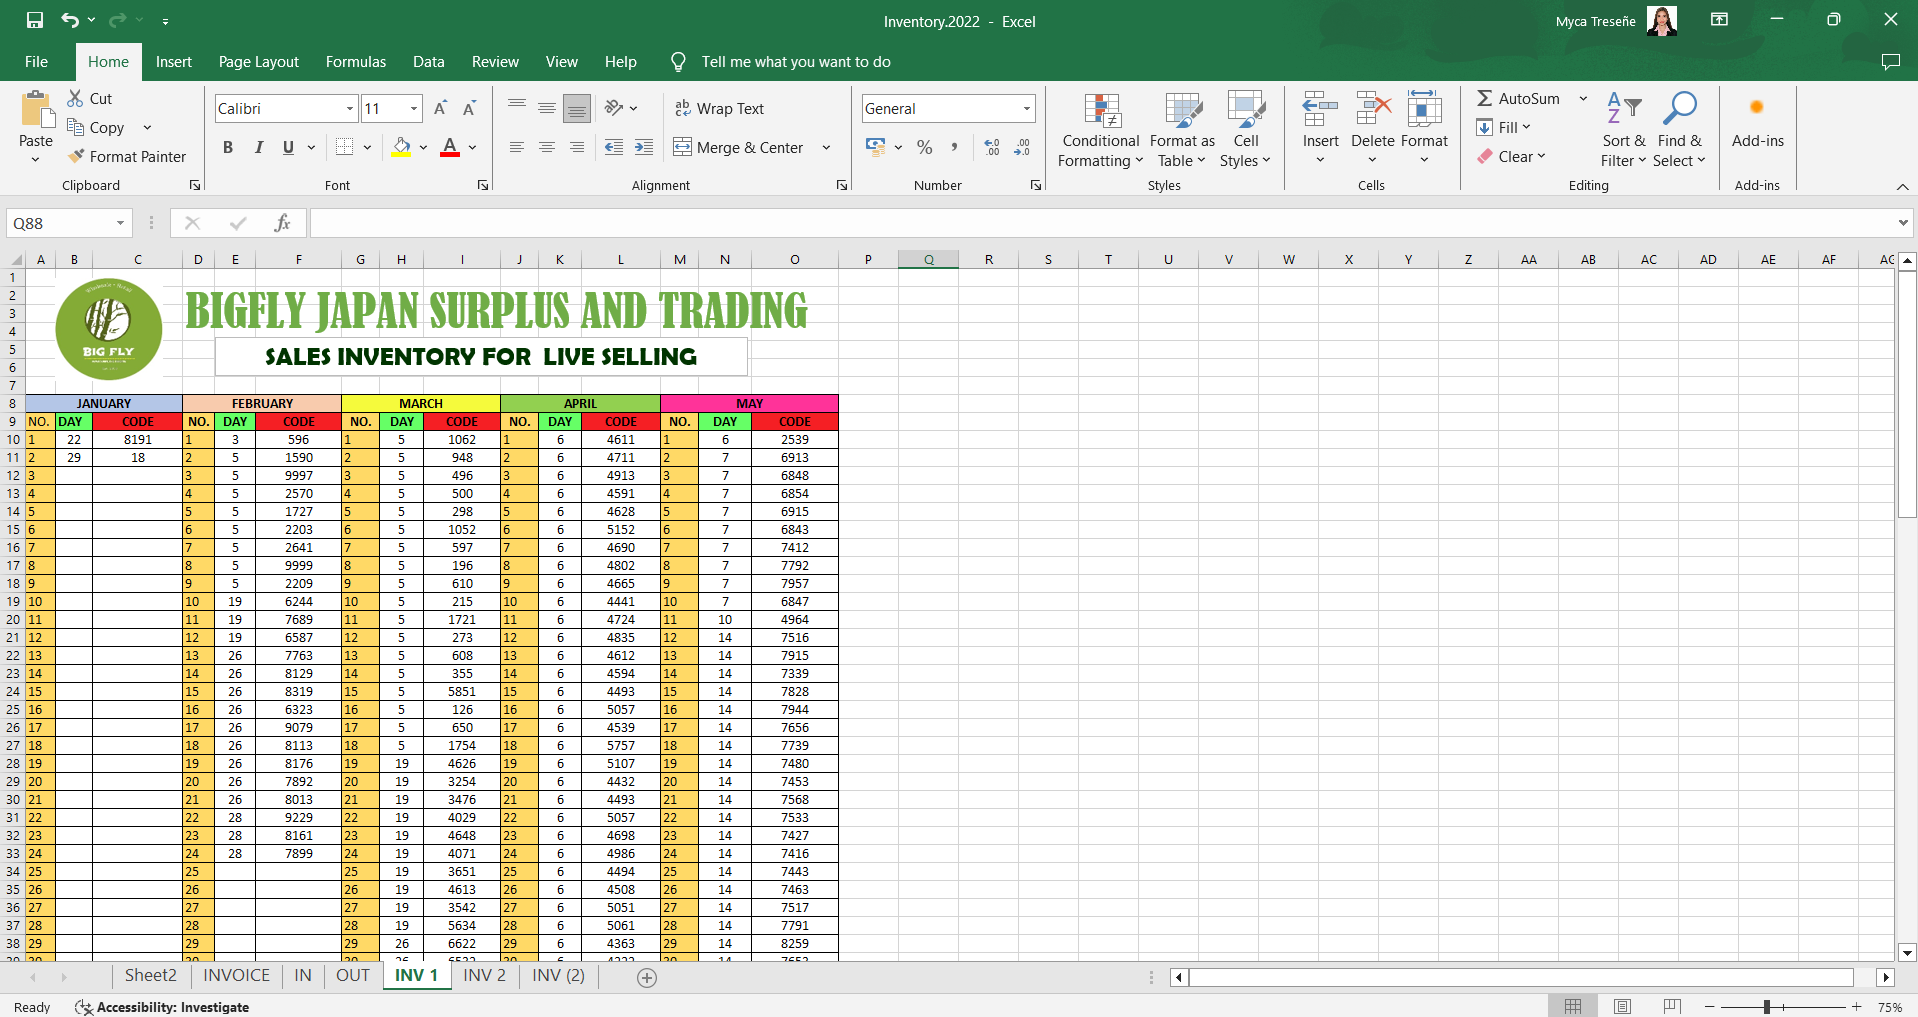Open the Calibri font name dropdown
Viewport: 1918px width, 1017px height.
(350, 108)
